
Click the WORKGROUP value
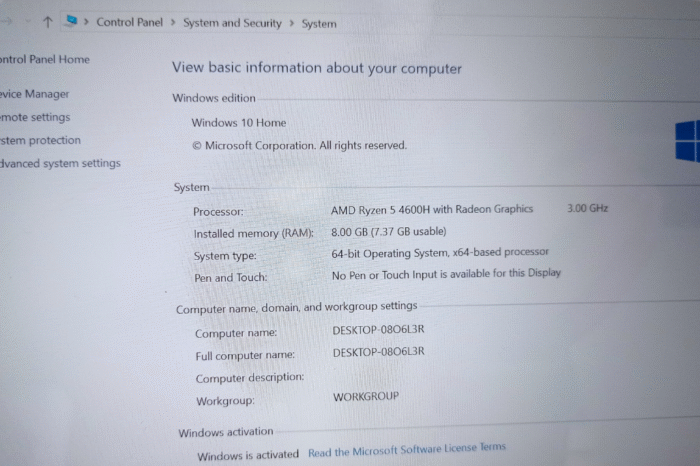(366, 397)
